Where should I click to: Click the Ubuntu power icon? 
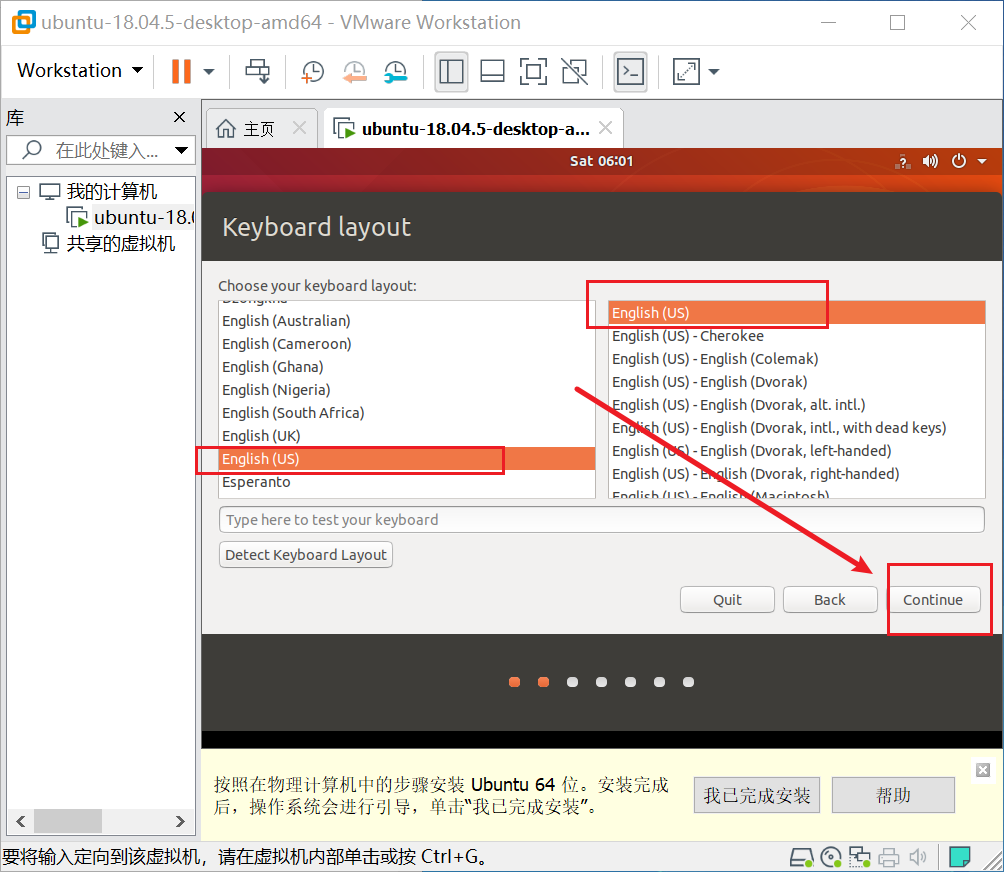959,161
